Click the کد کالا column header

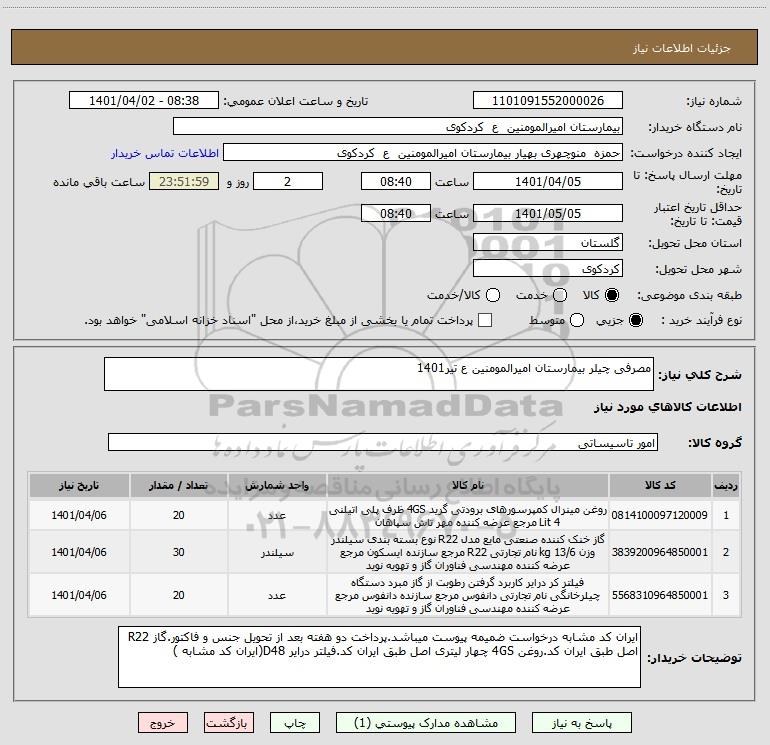point(660,485)
